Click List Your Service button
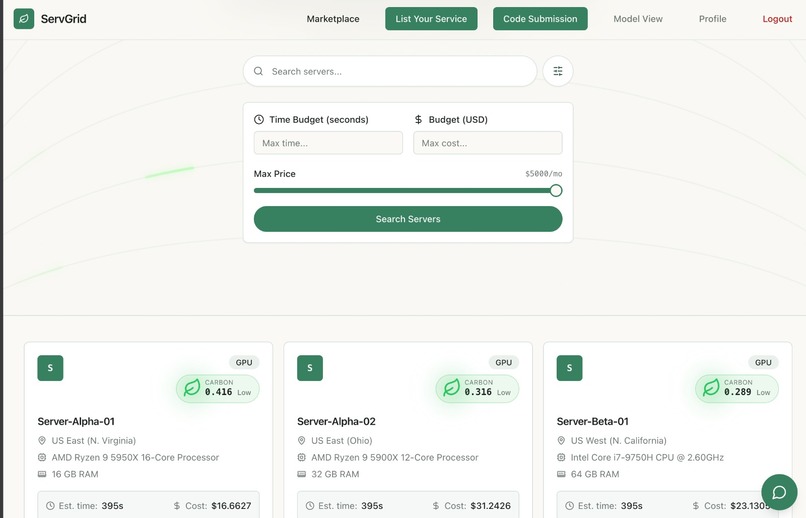The image size is (806, 518). (x=431, y=19)
